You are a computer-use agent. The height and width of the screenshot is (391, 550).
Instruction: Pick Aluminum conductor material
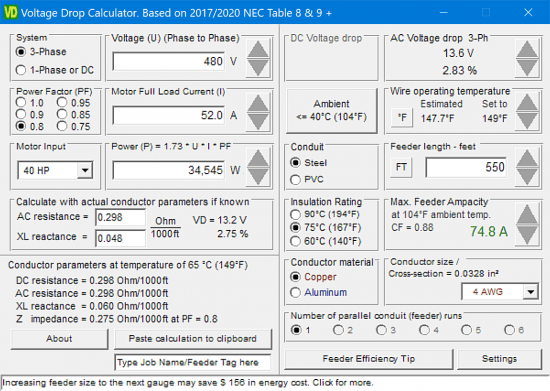coord(318,292)
